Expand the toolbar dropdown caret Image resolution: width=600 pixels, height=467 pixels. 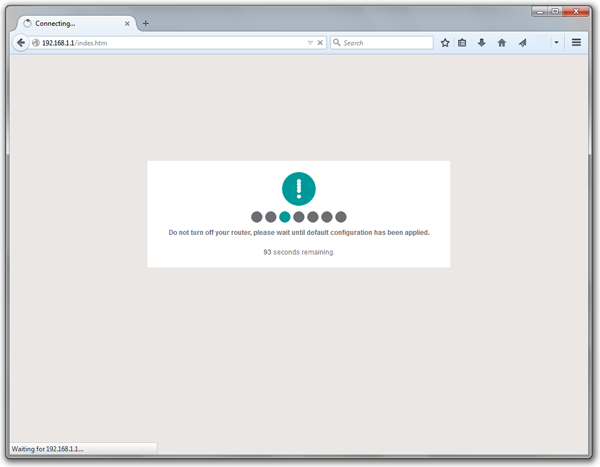pos(556,42)
